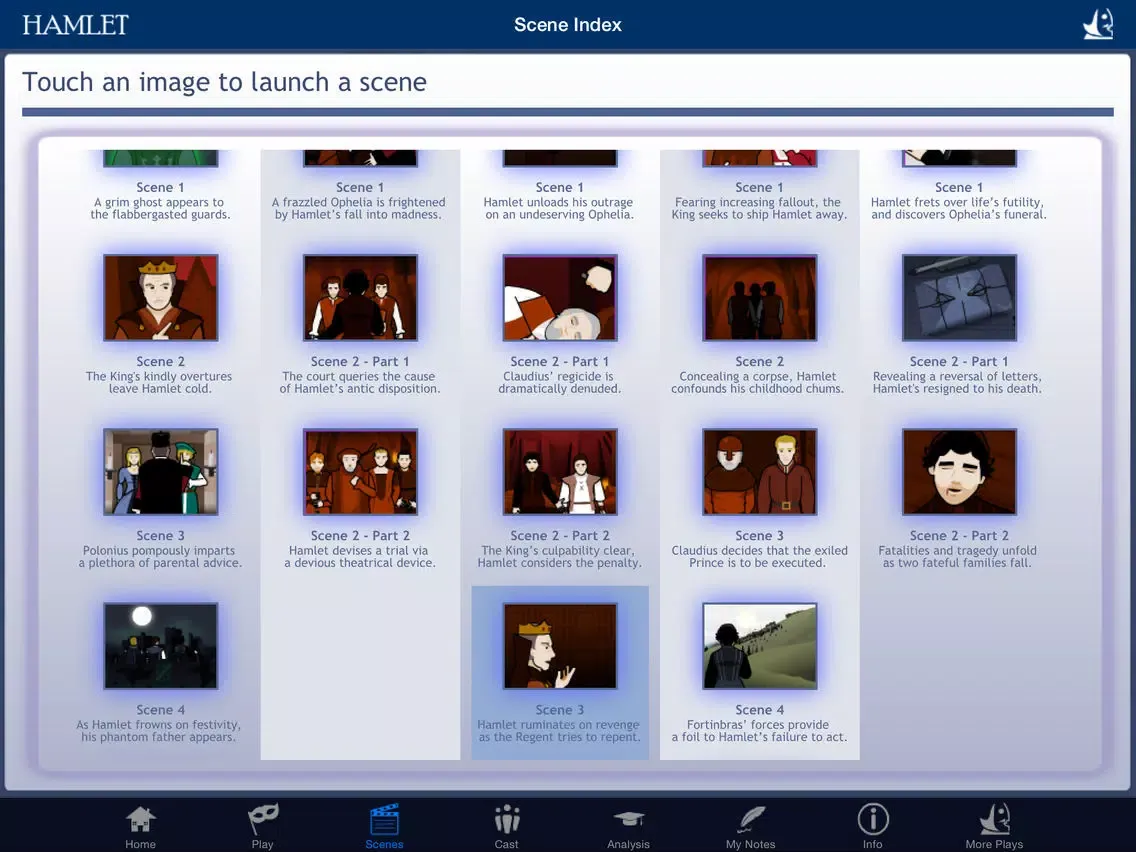Viewport: 1136px width, 852px height.
Task: Launch Claudius' regicide denuded thumbnail
Action: [560, 298]
